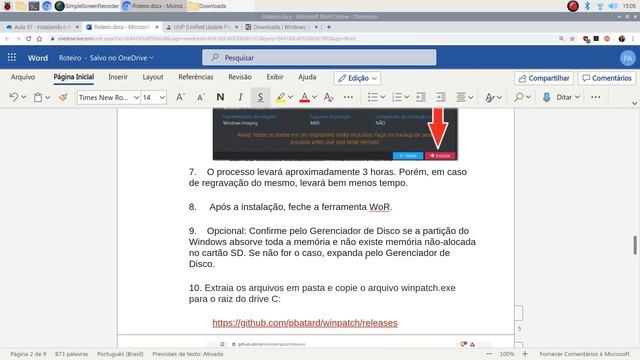640x360 pixels.
Task: Apply the yellow text highlight color
Action: pyautogui.click(x=280, y=97)
